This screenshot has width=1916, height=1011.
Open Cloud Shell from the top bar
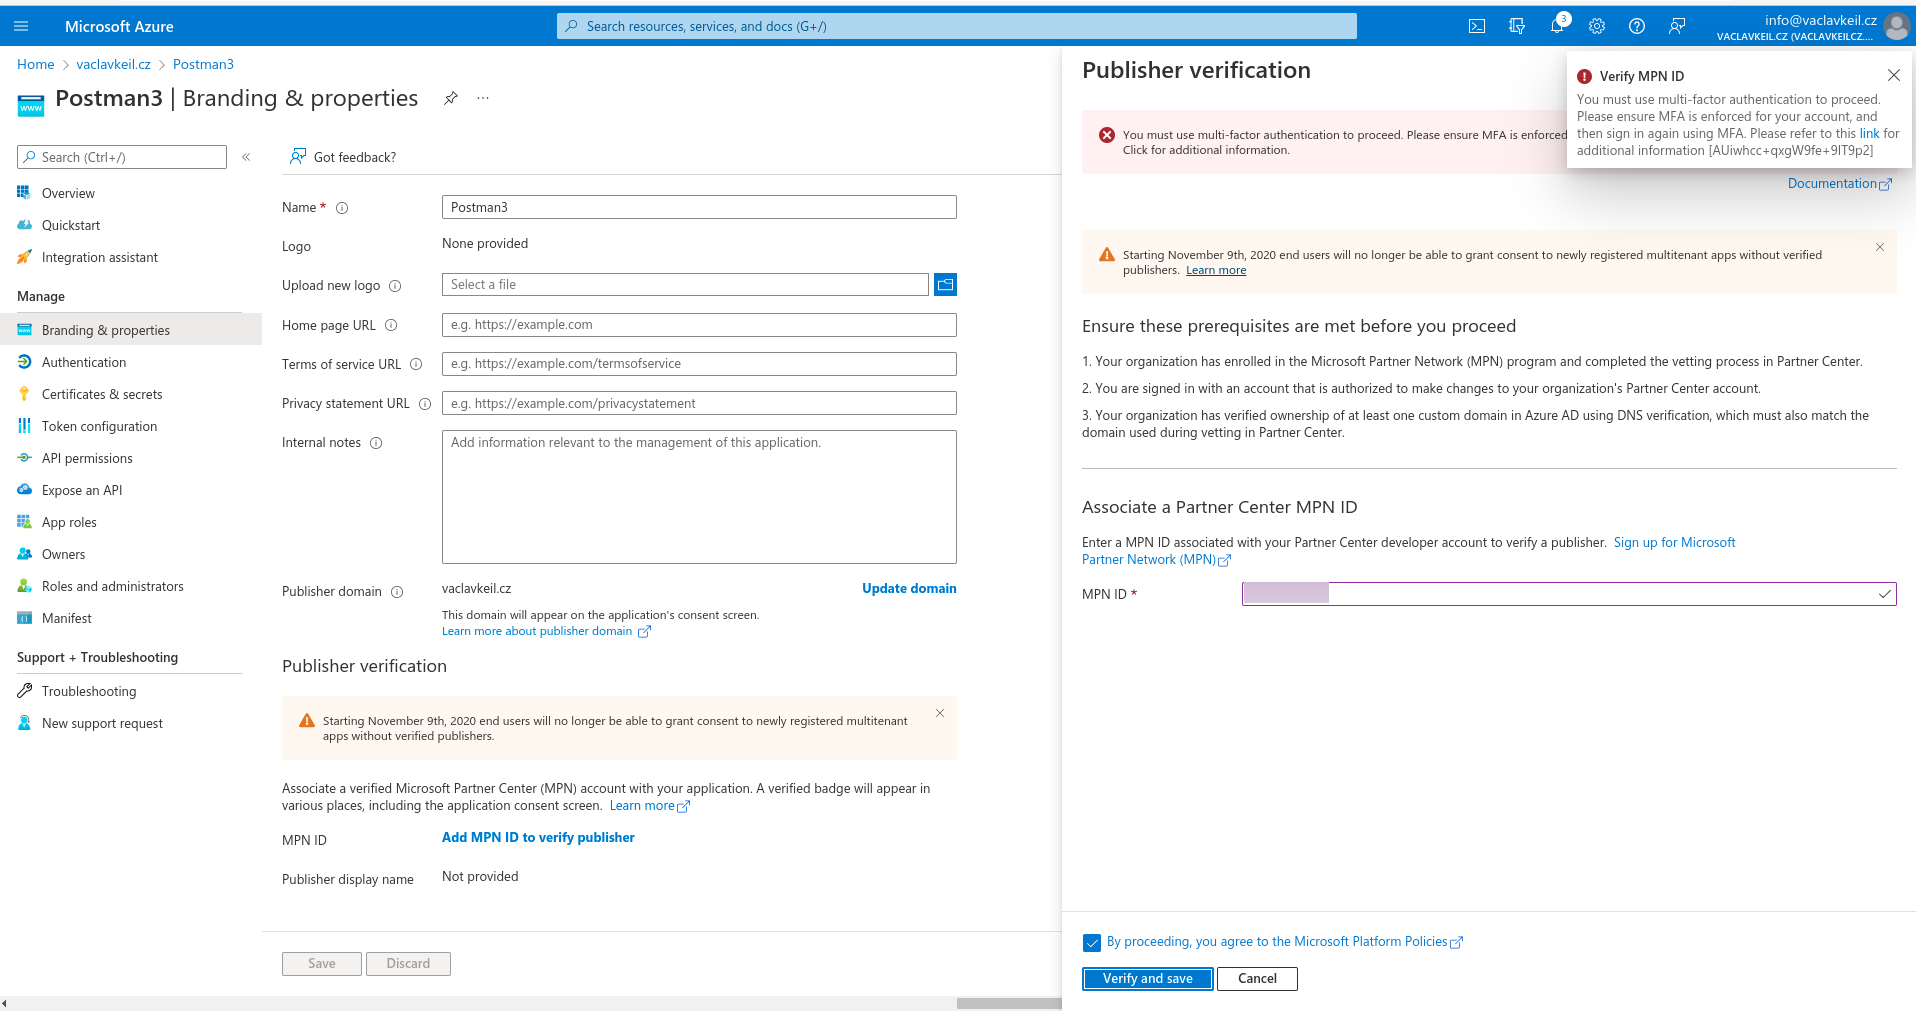tap(1477, 26)
